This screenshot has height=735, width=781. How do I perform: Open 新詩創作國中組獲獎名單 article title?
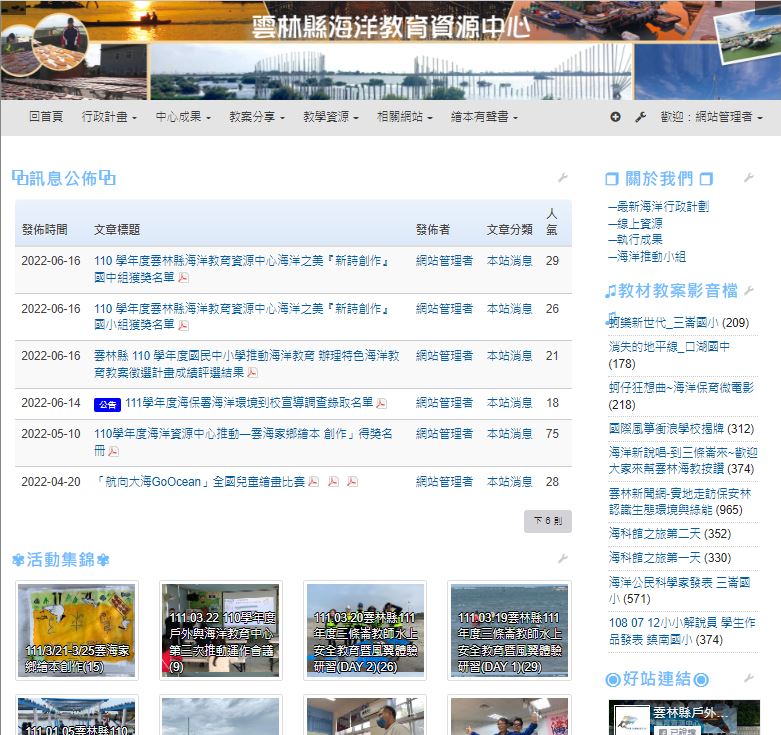coord(242,269)
